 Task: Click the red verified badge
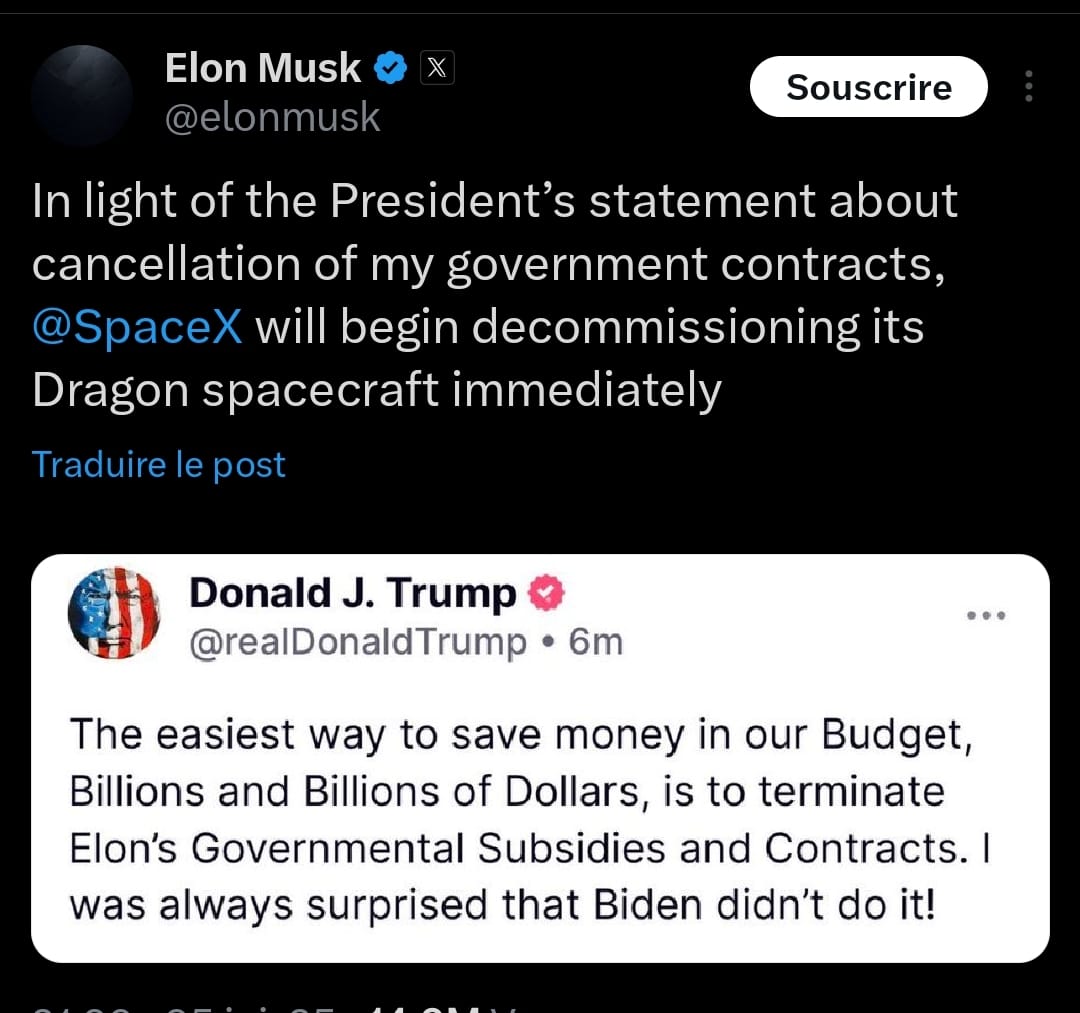(x=546, y=593)
